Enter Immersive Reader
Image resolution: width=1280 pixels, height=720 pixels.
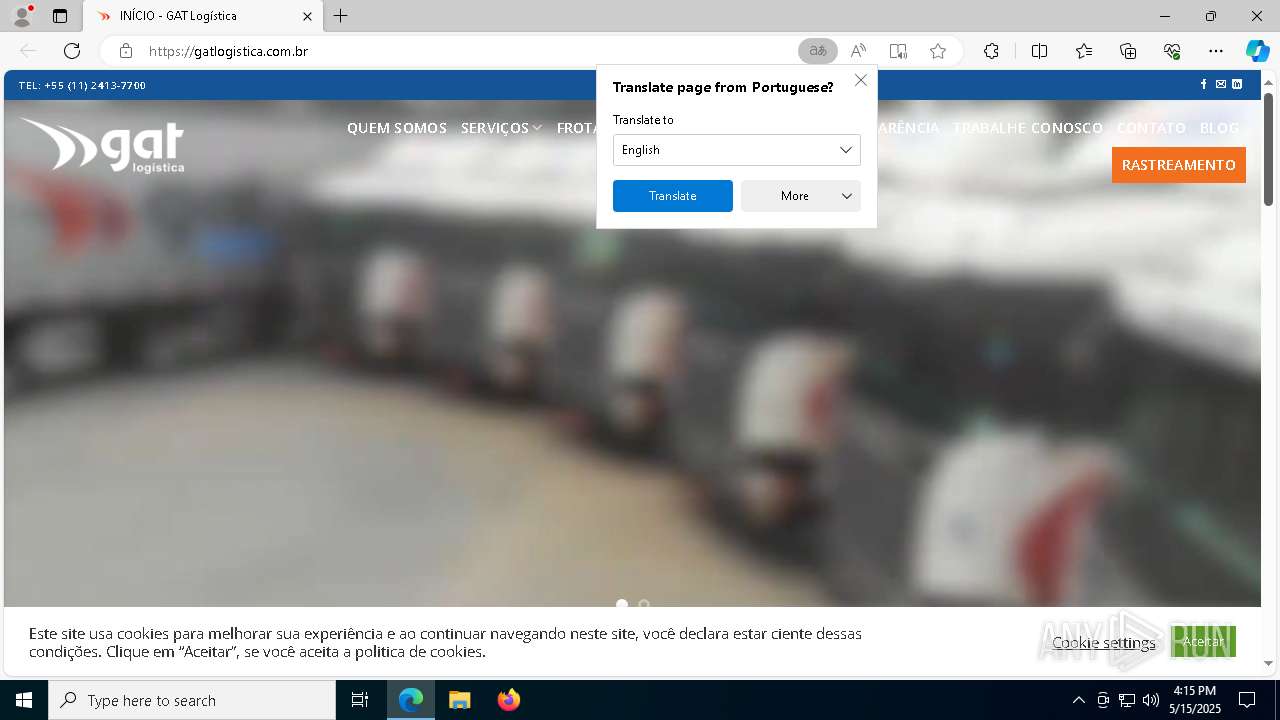coord(898,51)
